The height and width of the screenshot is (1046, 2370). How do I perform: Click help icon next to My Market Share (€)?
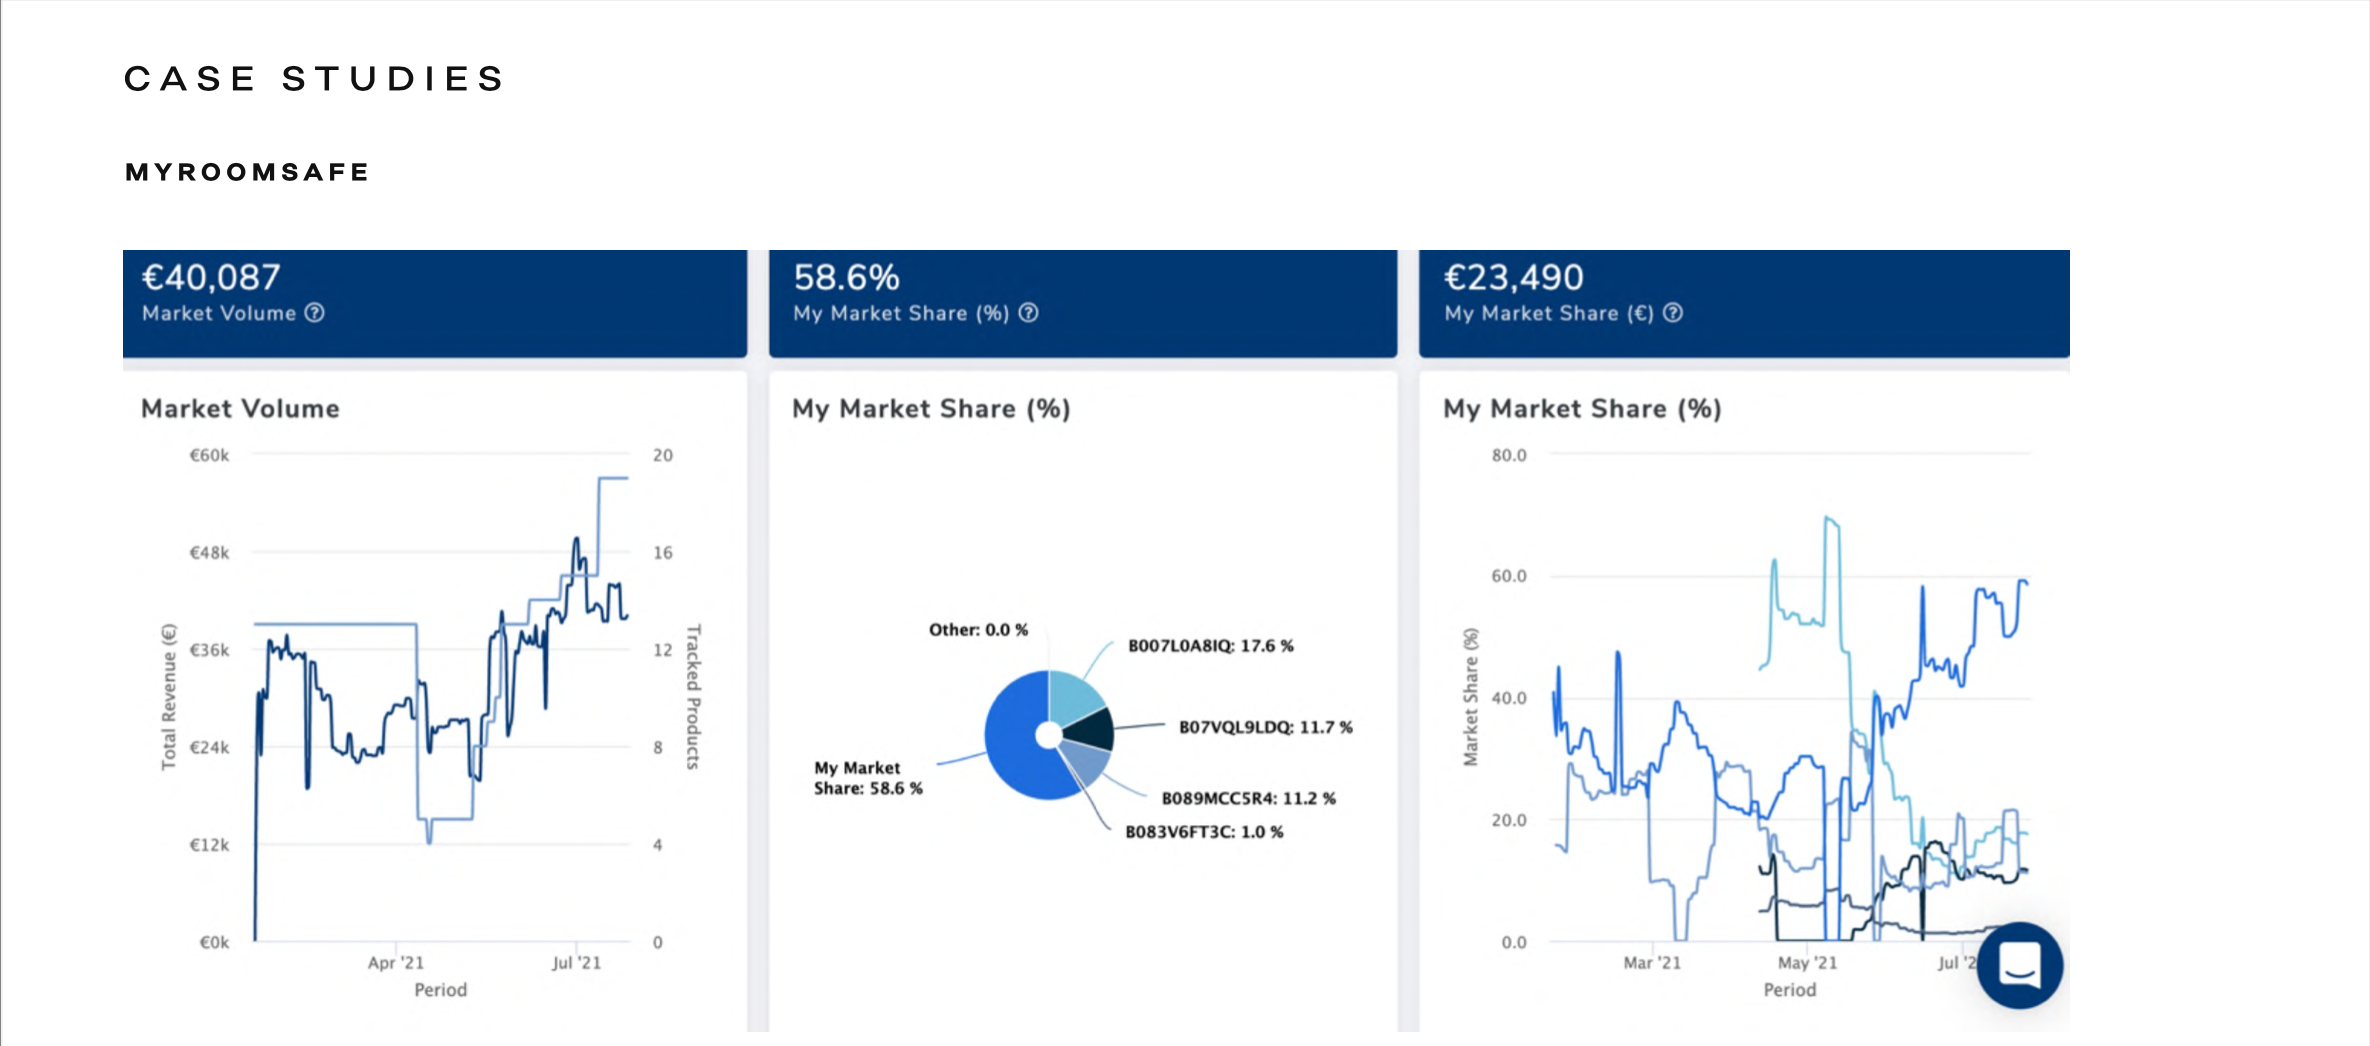point(1672,313)
